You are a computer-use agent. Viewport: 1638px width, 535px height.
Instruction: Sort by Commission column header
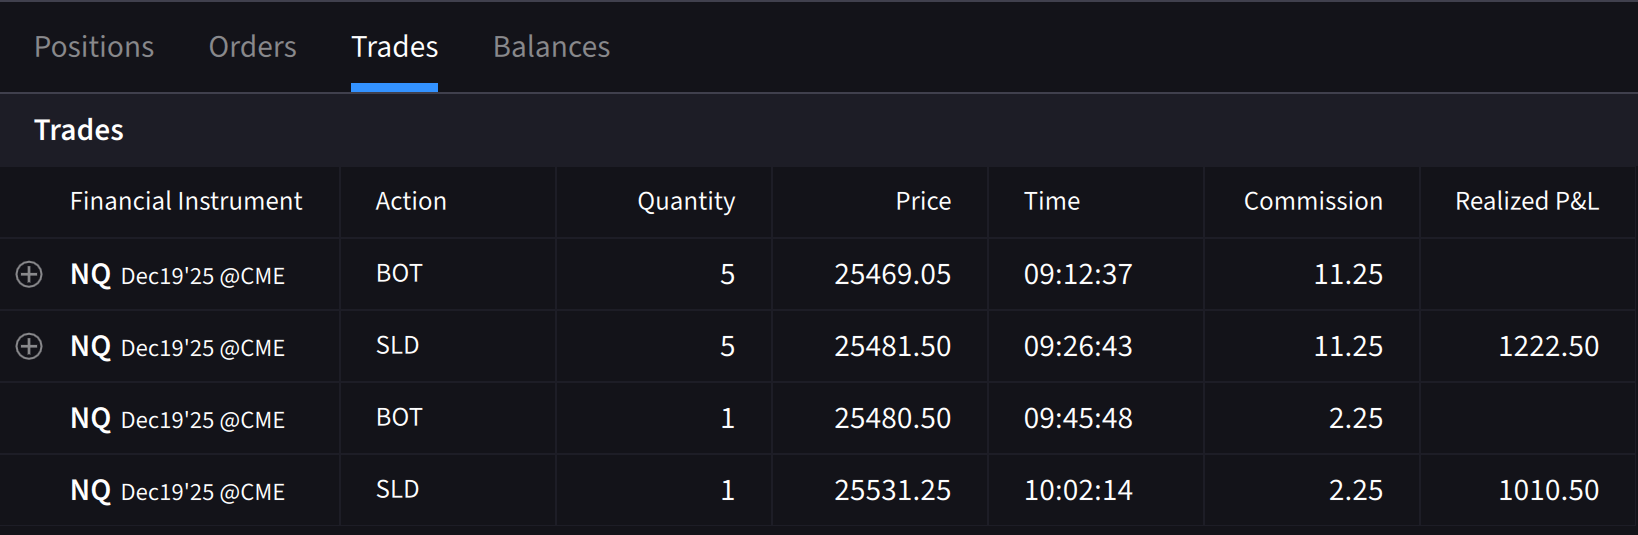pyautogui.click(x=1313, y=201)
